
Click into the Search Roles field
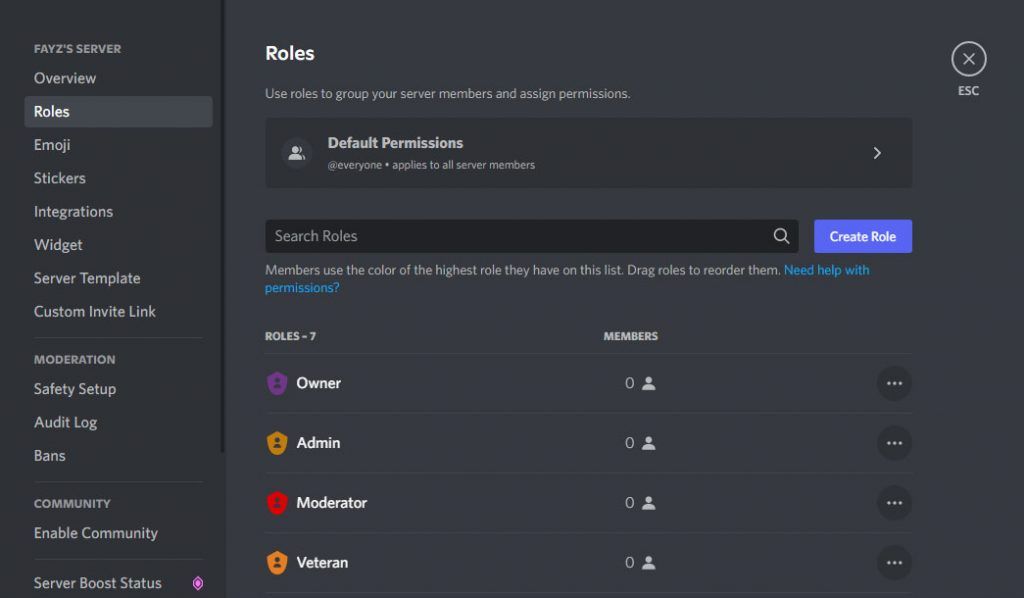(x=532, y=236)
